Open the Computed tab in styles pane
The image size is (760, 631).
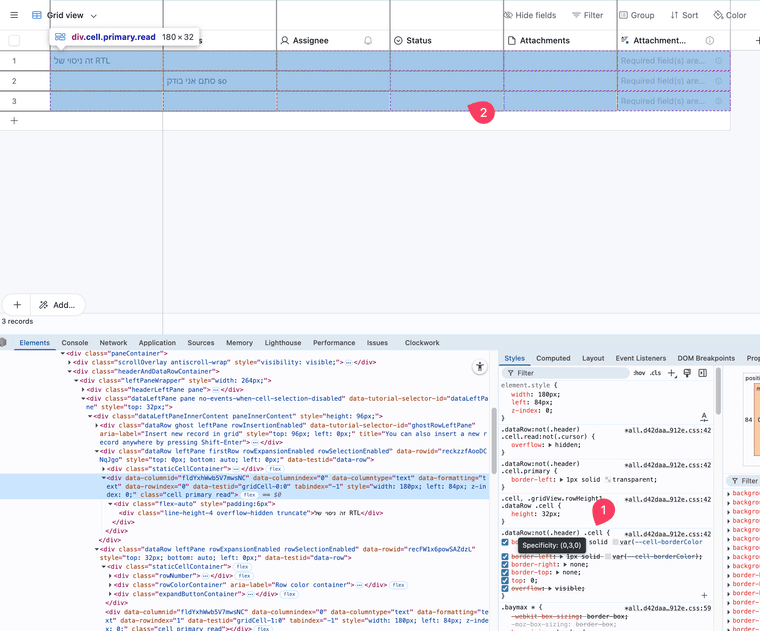click(553, 358)
